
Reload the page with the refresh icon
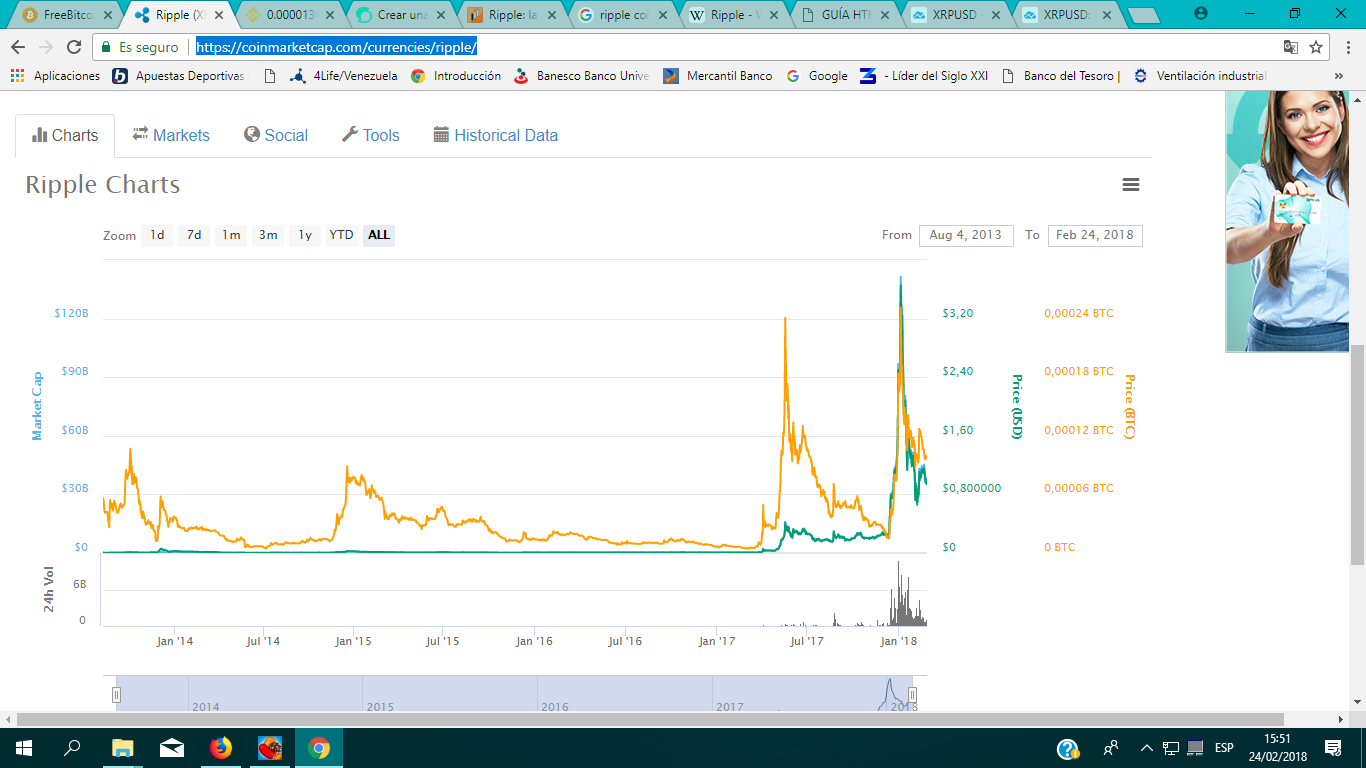74,47
